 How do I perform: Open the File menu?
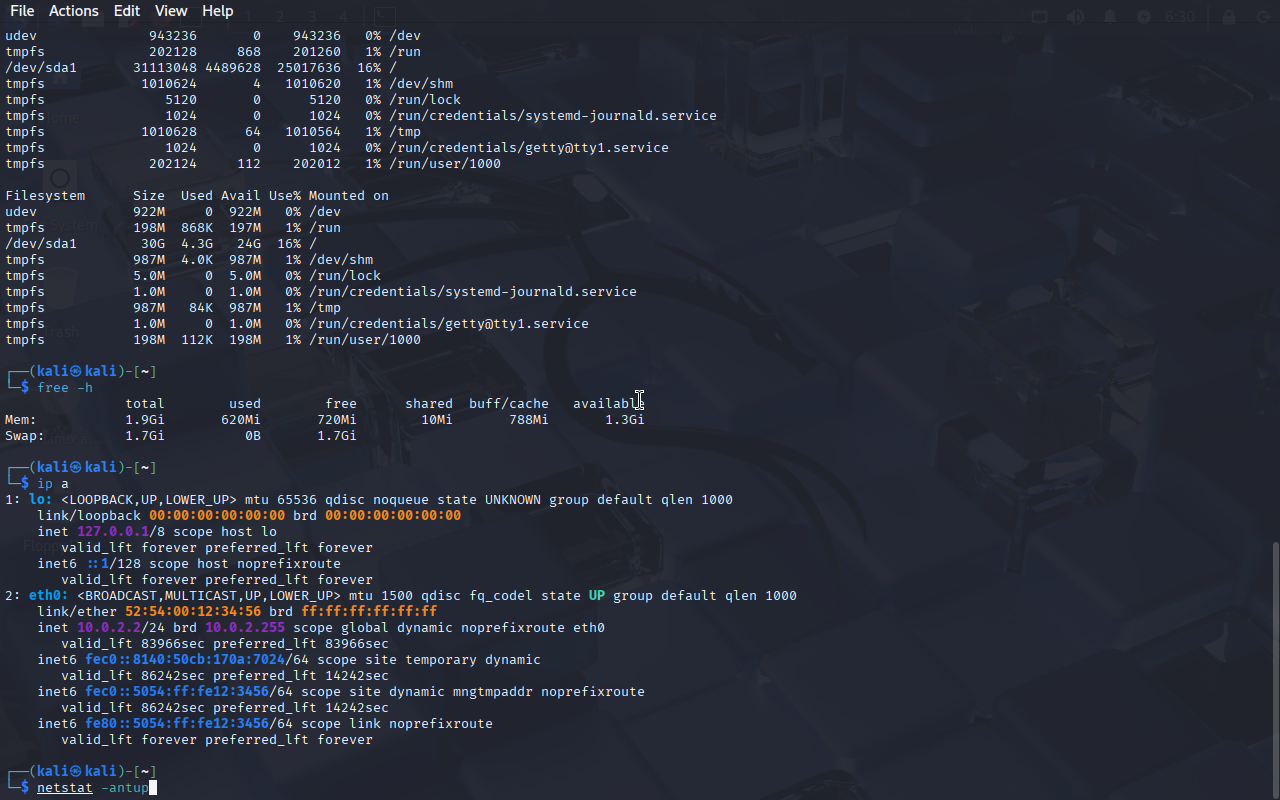tap(22, 11)
